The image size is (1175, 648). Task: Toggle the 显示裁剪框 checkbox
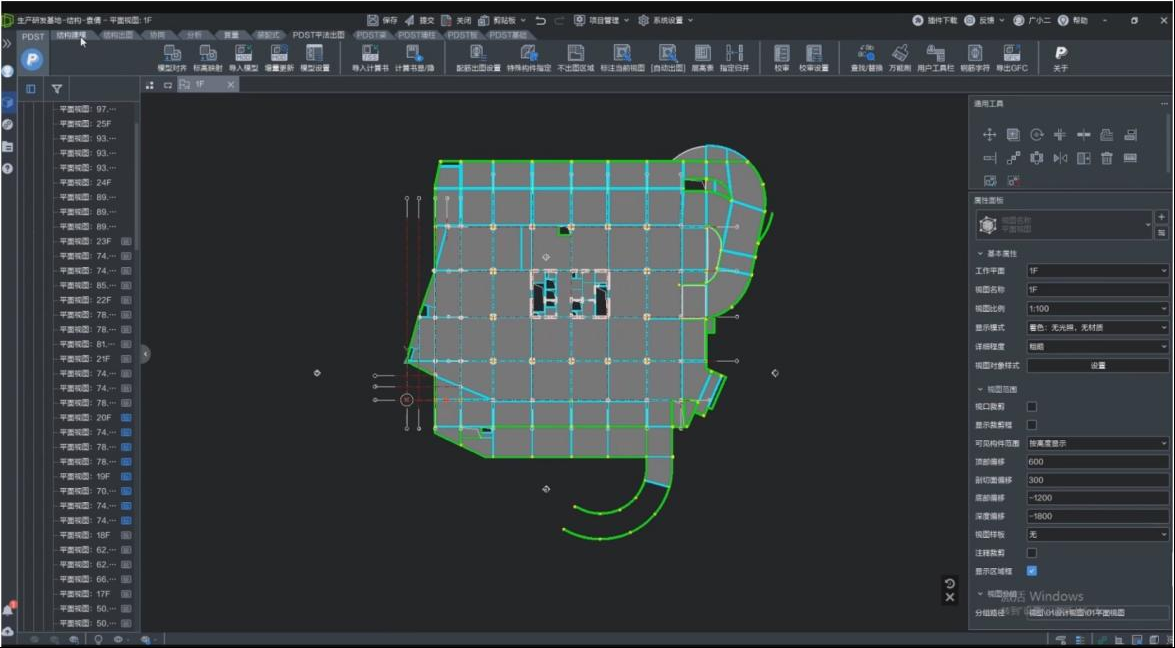point(1032,425)
